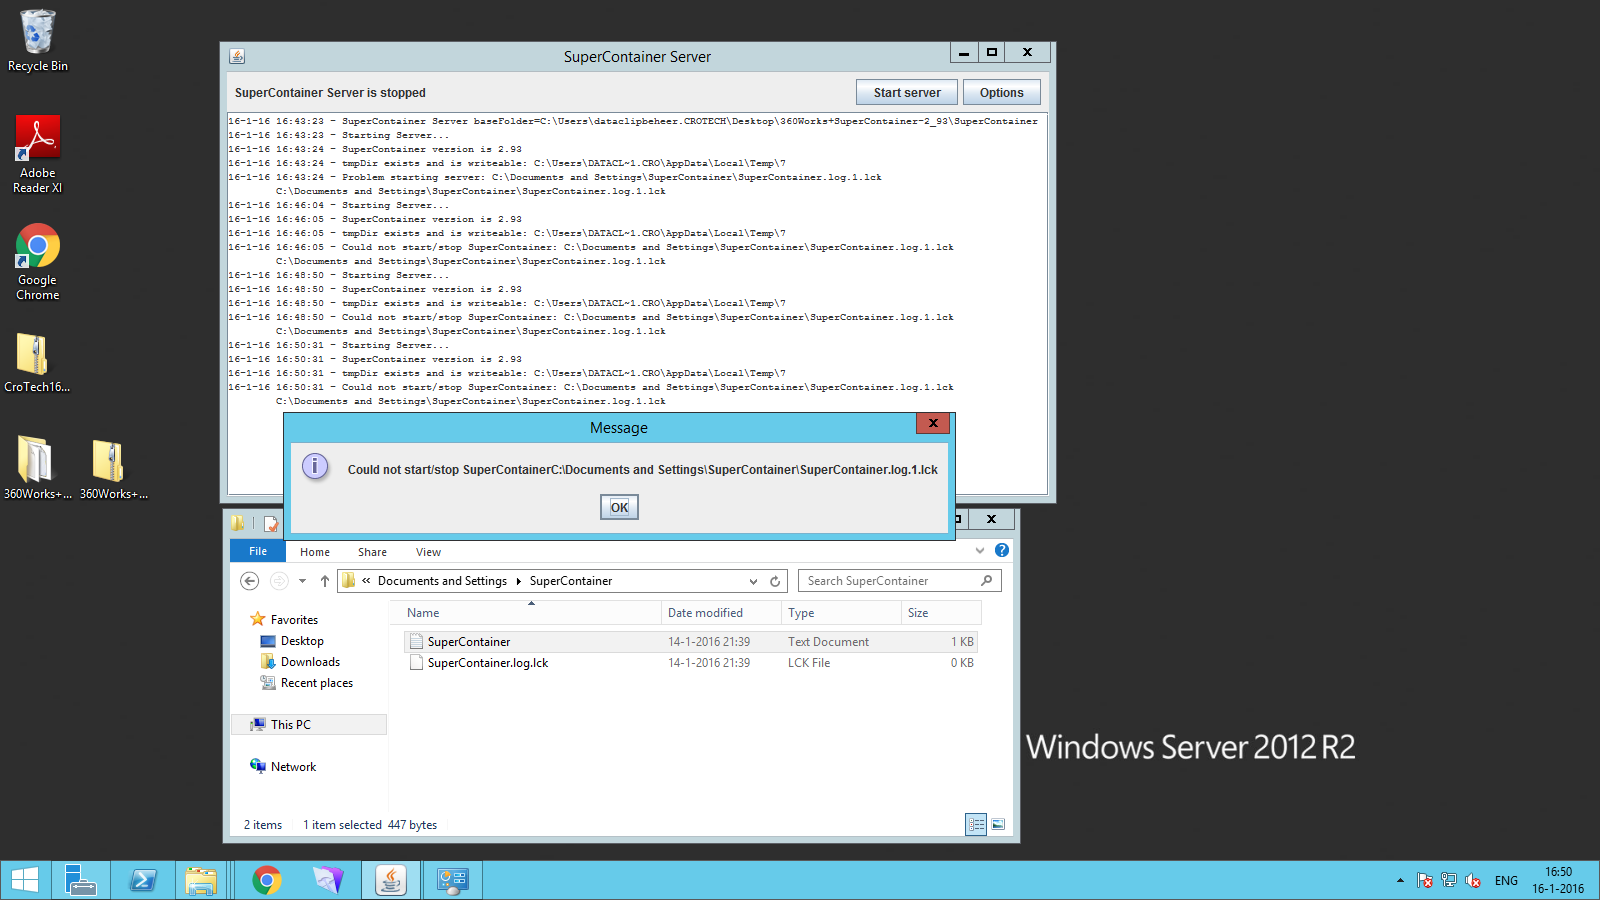Open PowerShell from the taskbar
Screen dimensions: 1604x904
[x=143, y=882]
